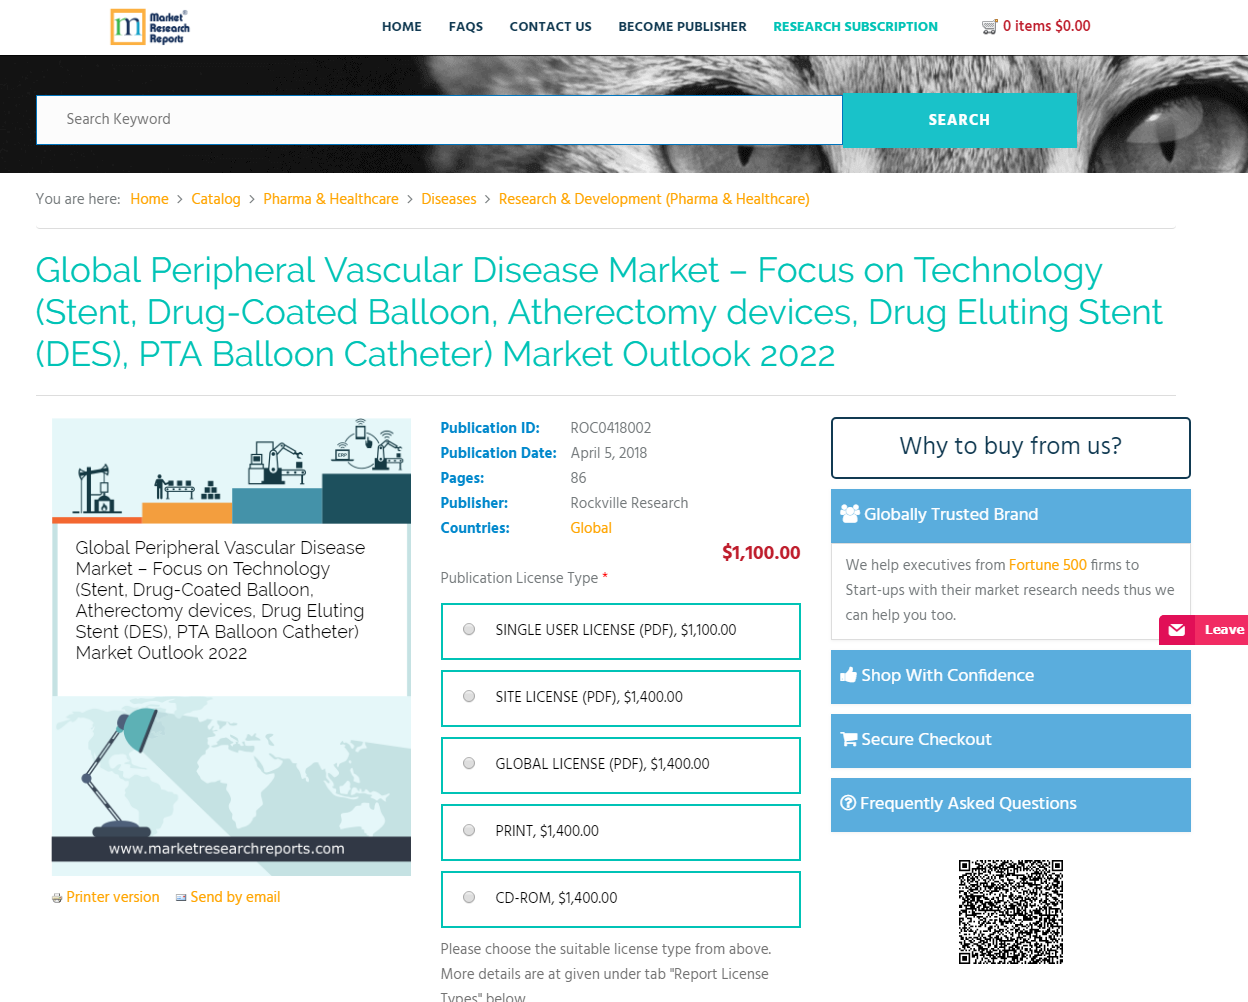Open the BECOME PUBLISHER menu item
Image resolution: width=1248 pixels, height=1002 pixels.
point(682,27)
